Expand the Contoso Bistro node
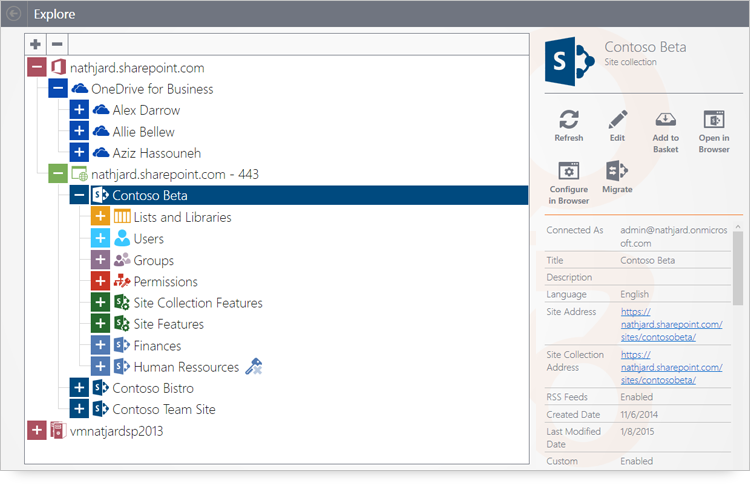The width and height of the screenshot is (750, 485). (x=79, y=387)
